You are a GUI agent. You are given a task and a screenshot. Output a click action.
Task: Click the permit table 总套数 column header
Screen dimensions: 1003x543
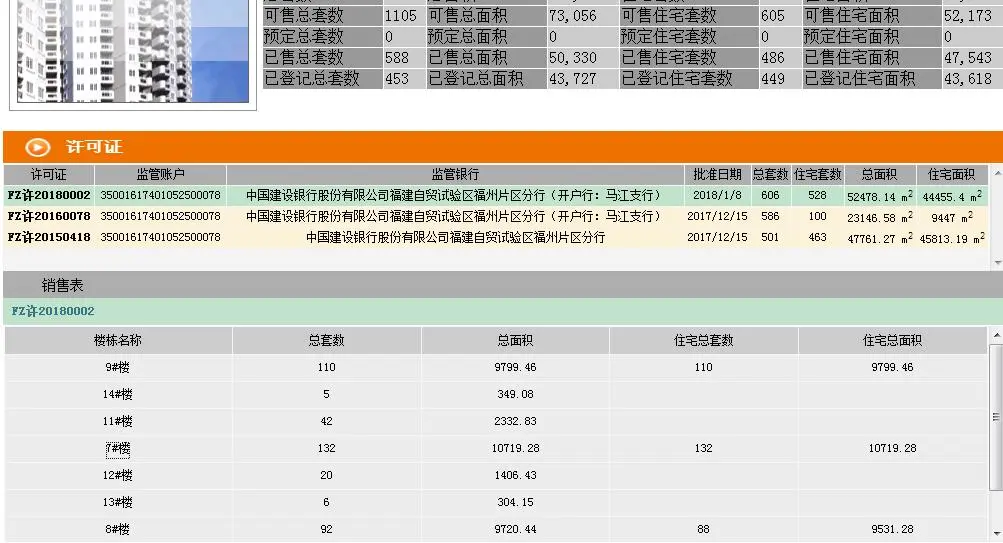770,175
